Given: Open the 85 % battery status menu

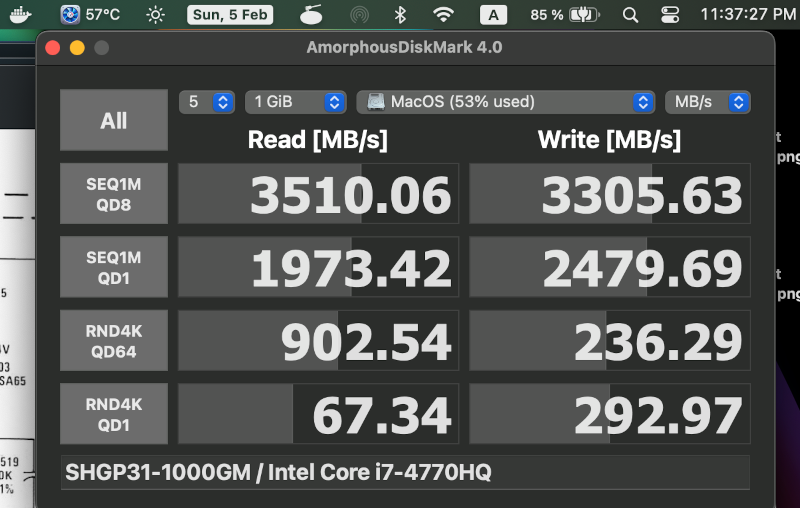Looking at the screenshot, I should tap(565, 15).
